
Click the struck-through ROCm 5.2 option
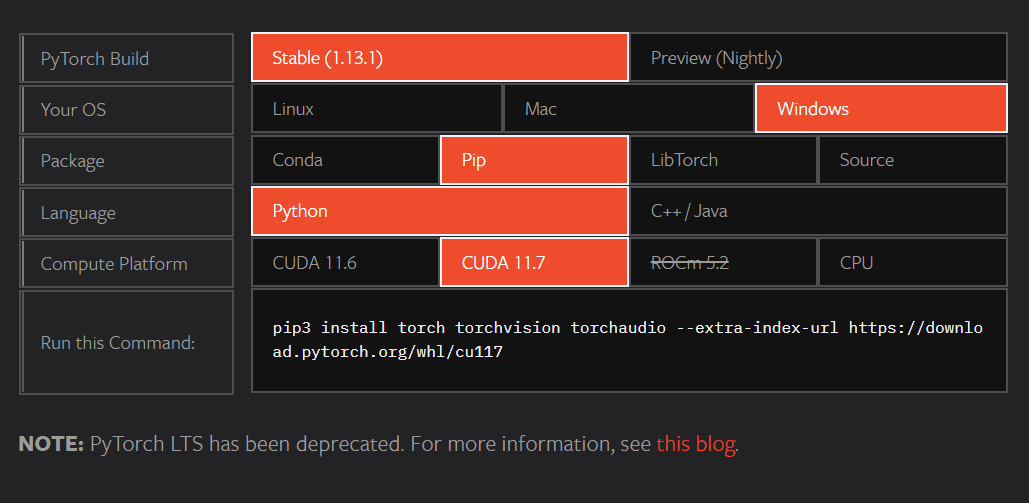[x=723, y=263]
